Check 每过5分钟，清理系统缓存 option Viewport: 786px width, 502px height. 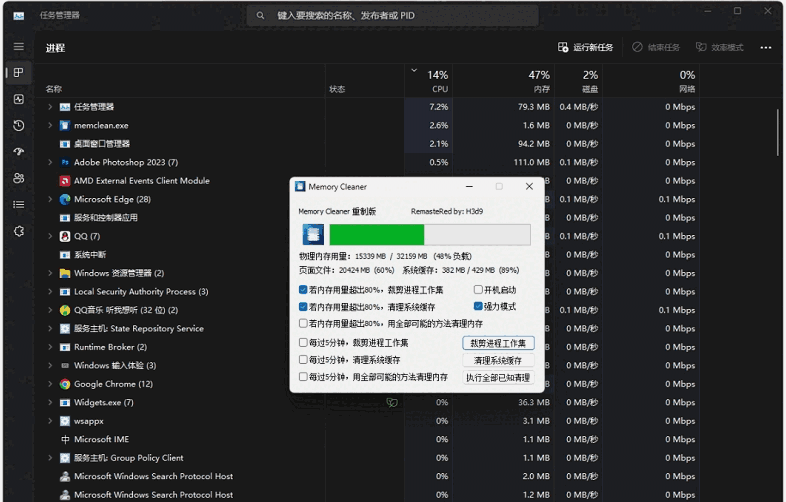[304, 360]
